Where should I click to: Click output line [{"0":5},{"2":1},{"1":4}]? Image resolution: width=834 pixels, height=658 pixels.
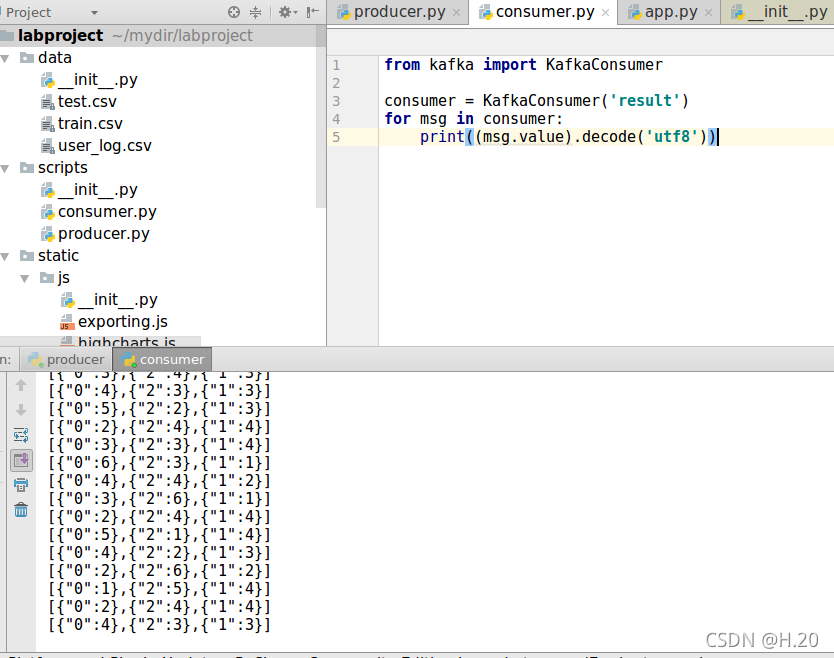[x=160, y=535]
